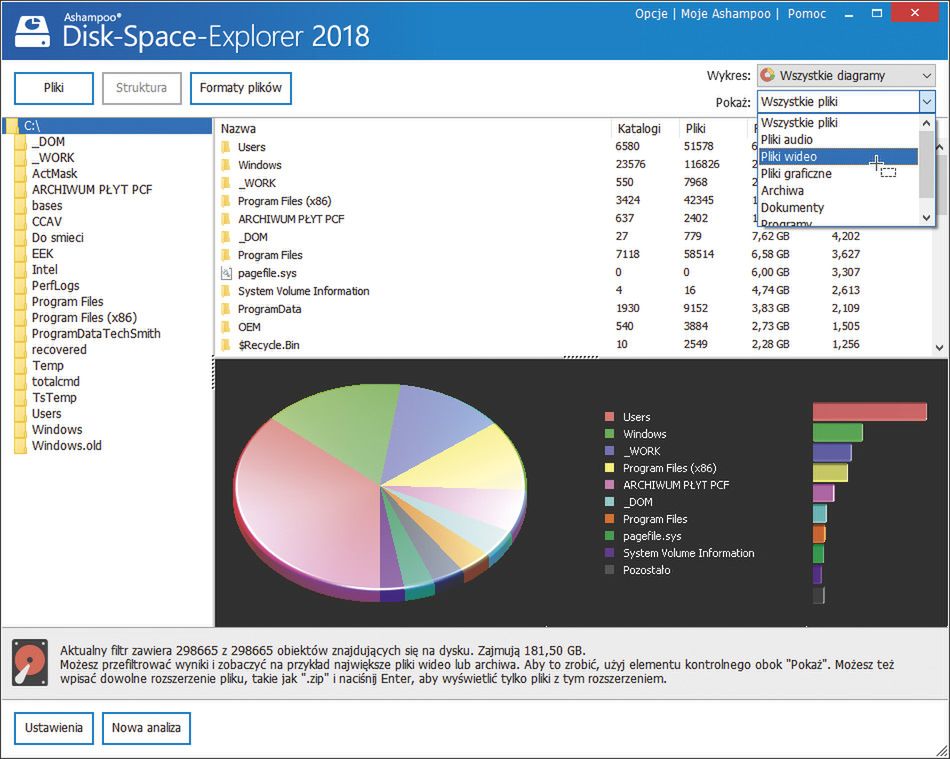Screen dimensions: 950x759
Task: Click the Windows folder icon in file list
Action: (x=225, y=165)
